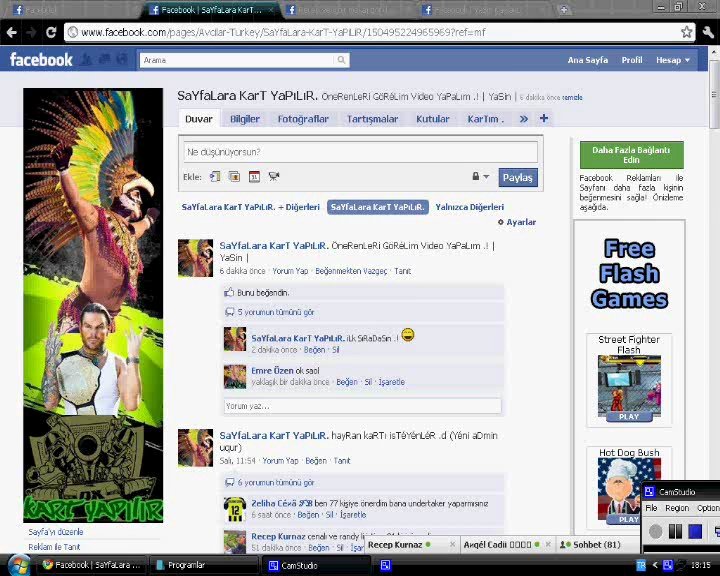Add a new tab with plus button
Image resolution: width=720 pixels, height=576 pixels.
pyautogui.click(x=544, y=119)
